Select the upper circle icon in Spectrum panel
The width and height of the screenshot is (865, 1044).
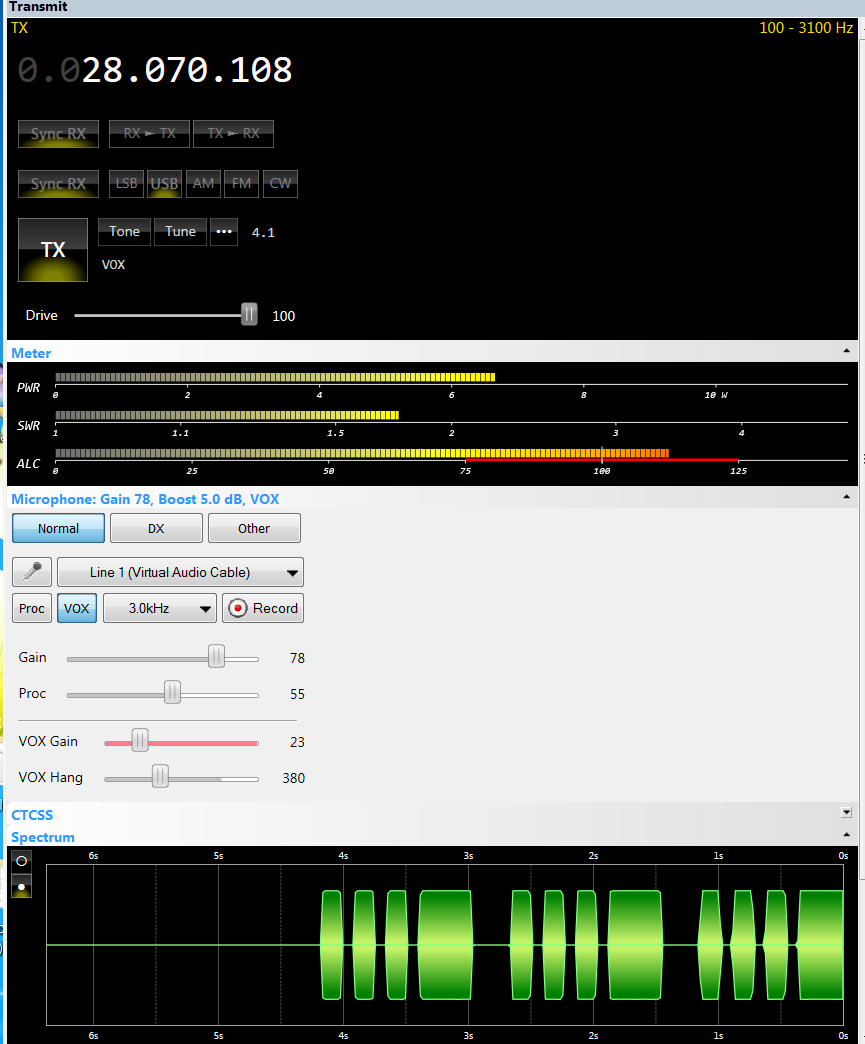[x=21, y=860]
